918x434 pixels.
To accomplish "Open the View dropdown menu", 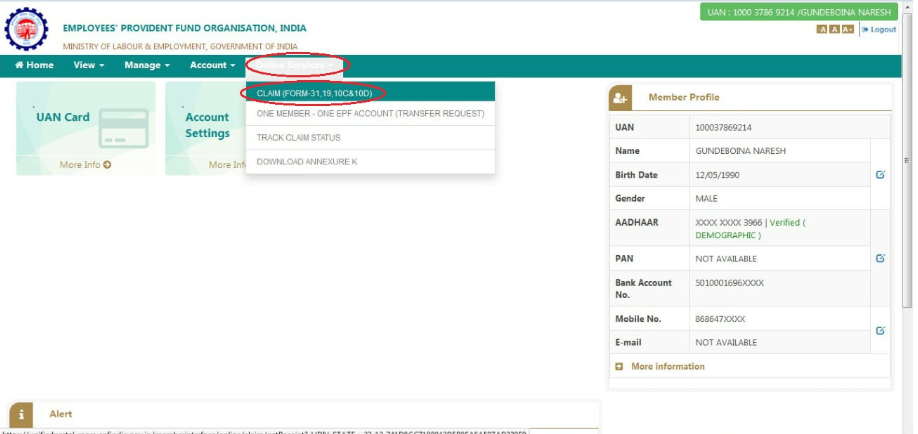I will click(89, 65).
